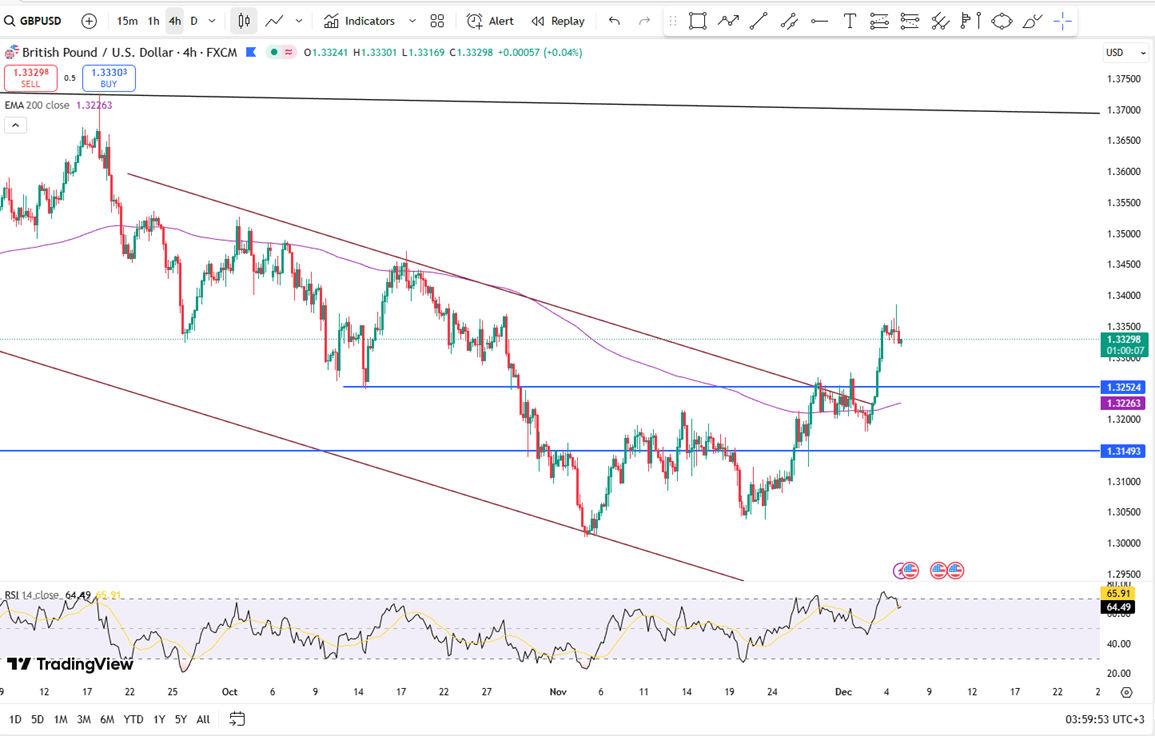Open the Go to date calendar icon
1155x736 pixels.
237,719
